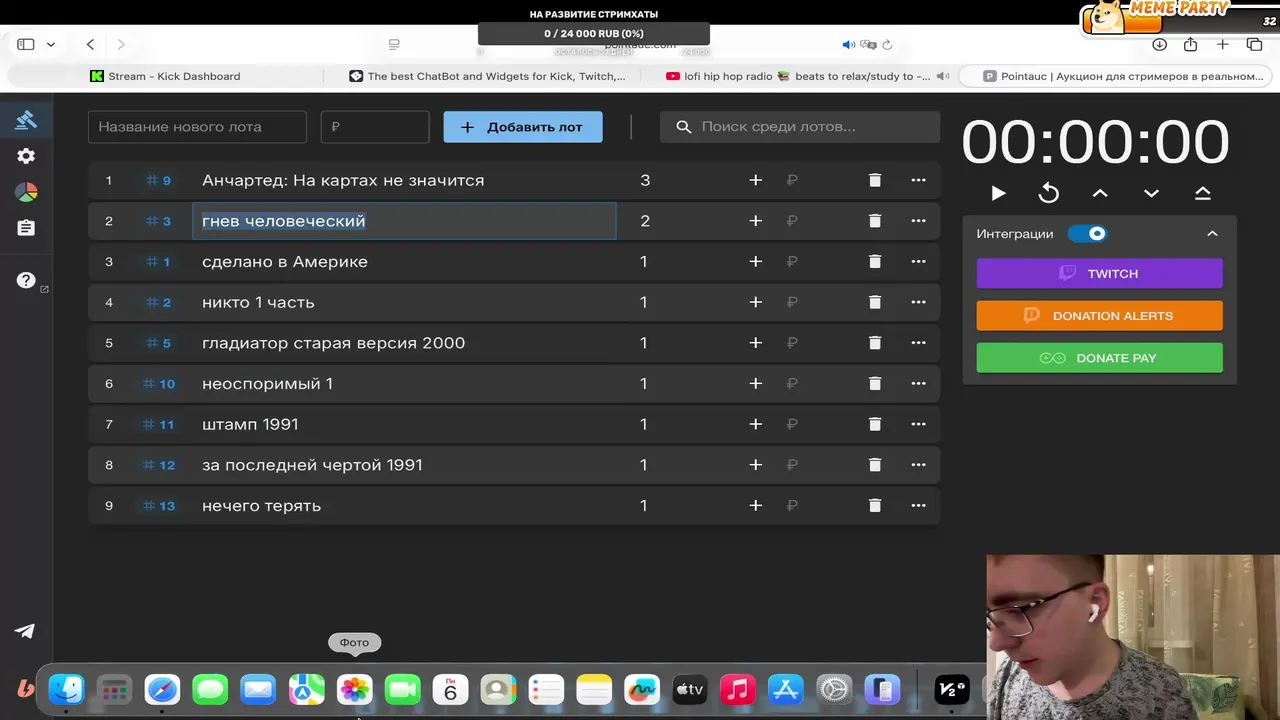
Task: Reset the timer with the circular arrow
Action: 1049,193
